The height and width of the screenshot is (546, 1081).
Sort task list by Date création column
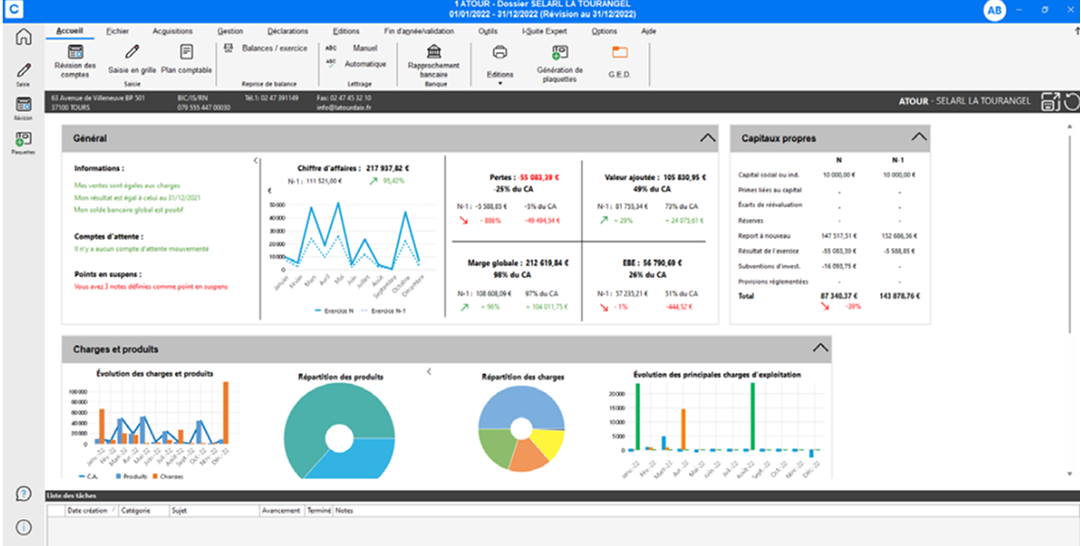tap(87, 510)
